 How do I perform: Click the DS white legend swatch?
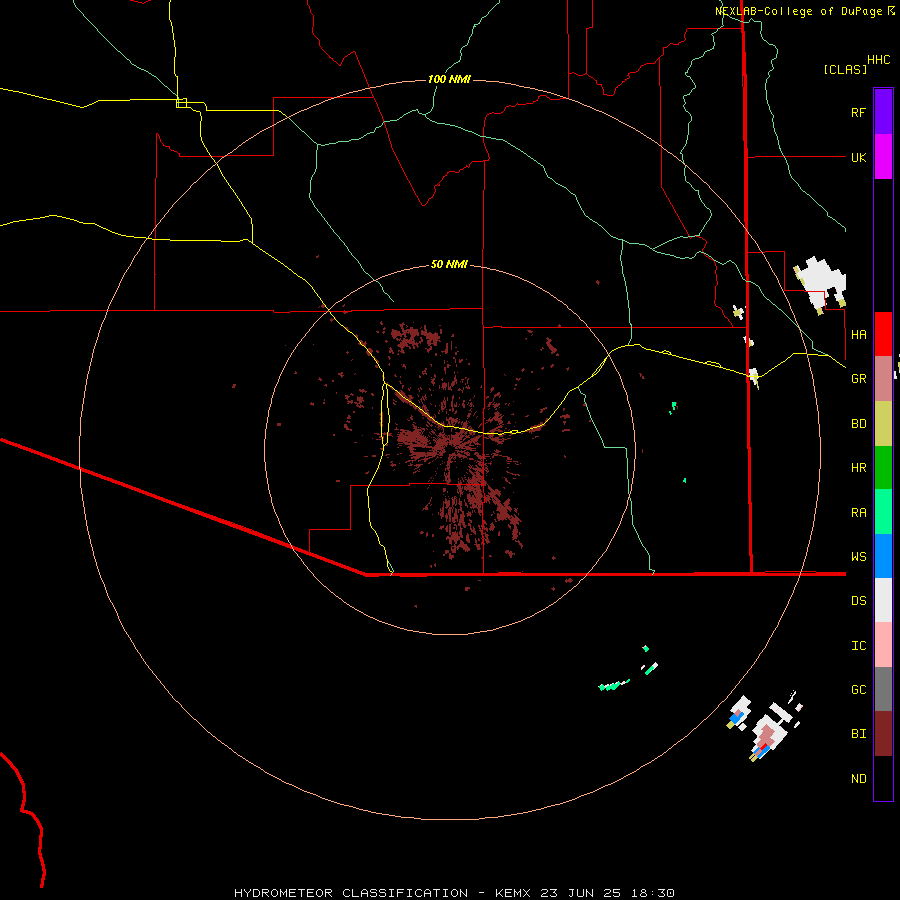point(883,600)
